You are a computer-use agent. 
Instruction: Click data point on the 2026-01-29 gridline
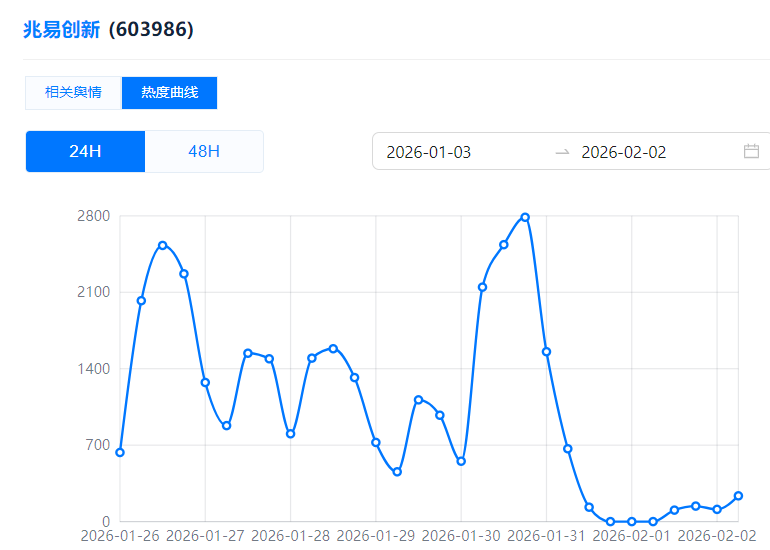pos(376,442)
